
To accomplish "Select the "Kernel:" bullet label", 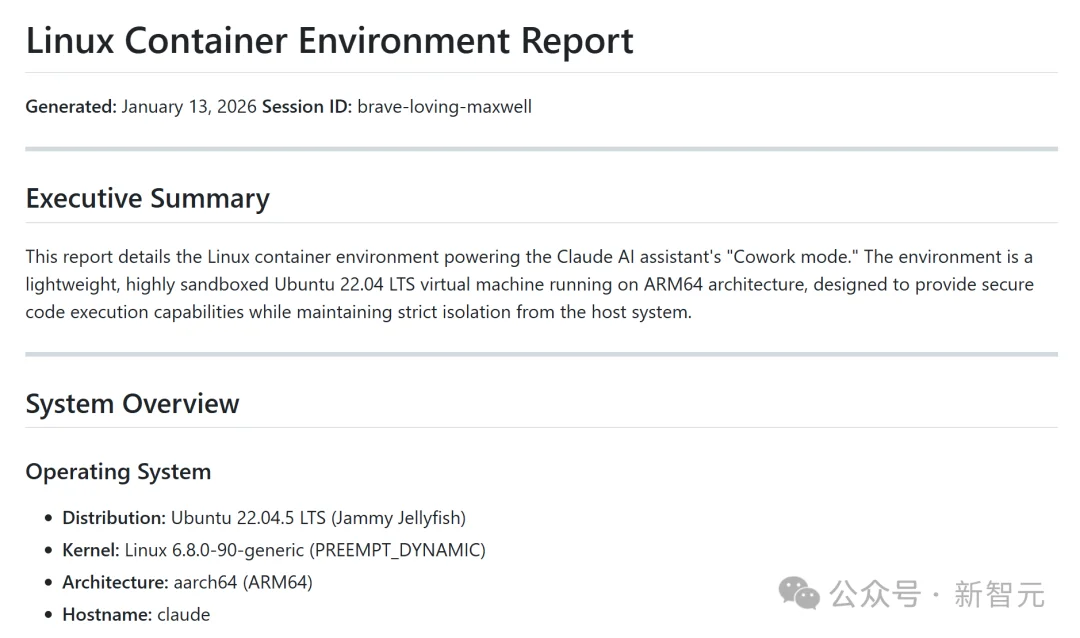I will (x=91, y=550).
